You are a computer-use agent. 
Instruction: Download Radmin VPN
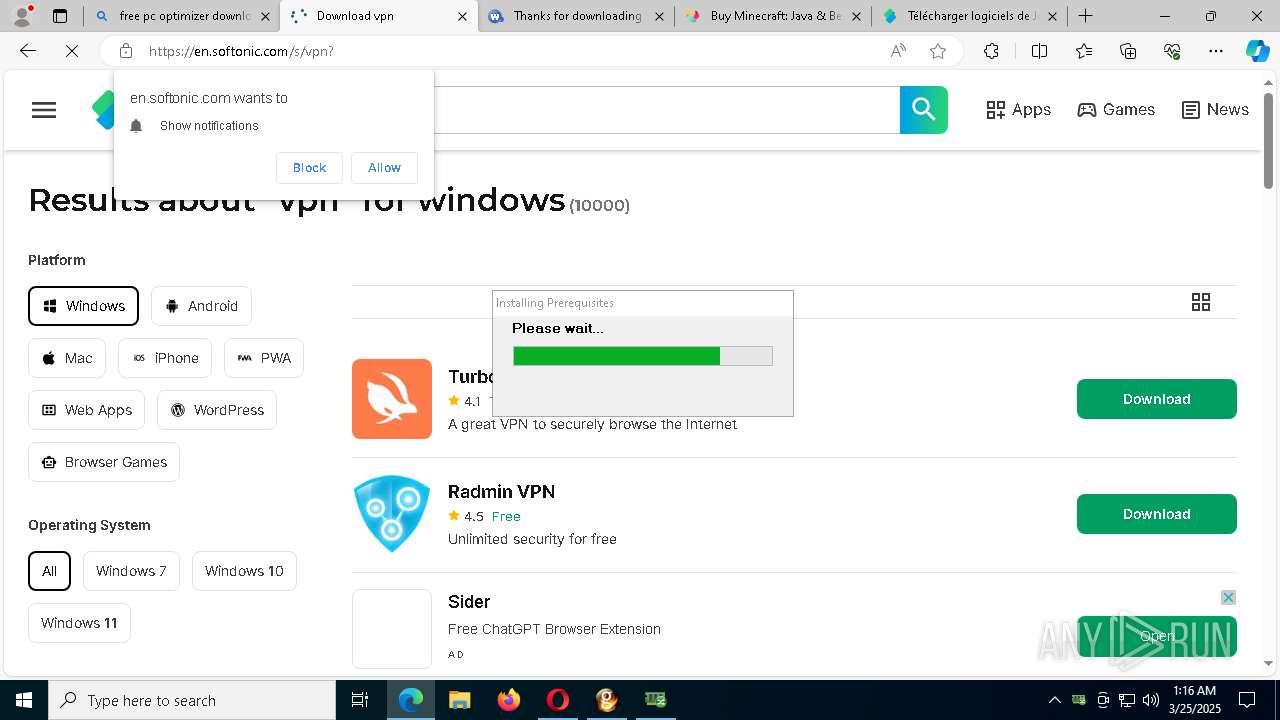tap(1157, 514)
